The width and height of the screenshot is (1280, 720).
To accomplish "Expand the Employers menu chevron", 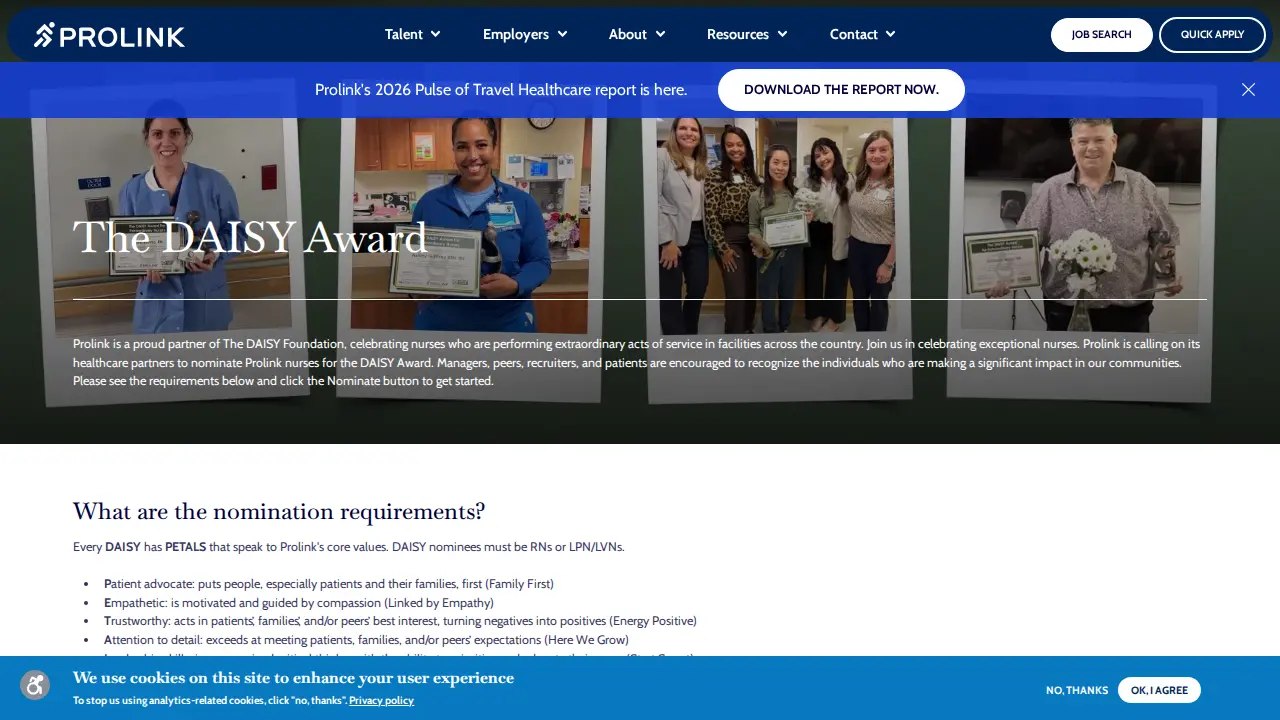I will [562, 34].
